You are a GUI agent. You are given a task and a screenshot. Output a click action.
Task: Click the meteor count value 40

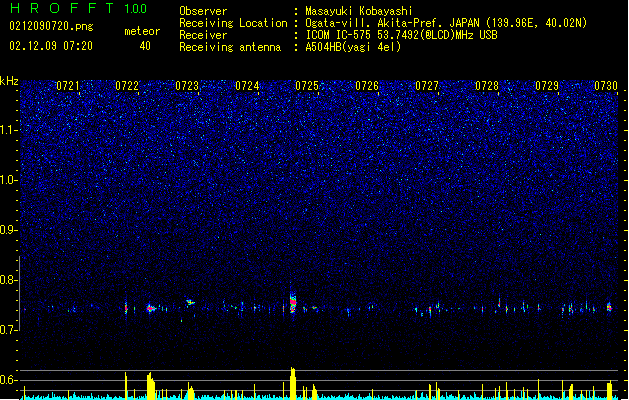[145, 46]
